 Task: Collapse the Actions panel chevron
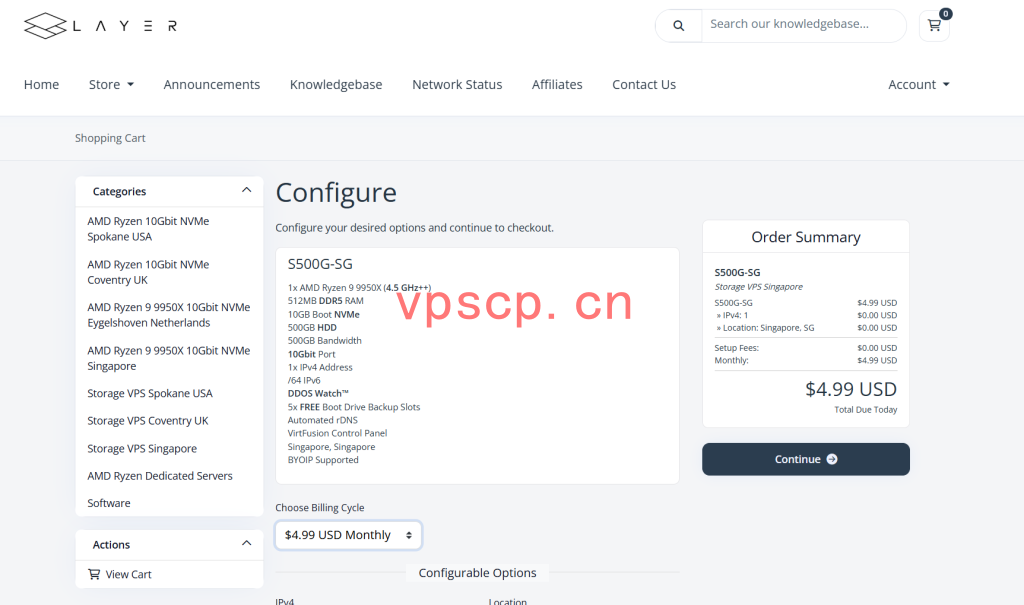[x=246, y=543]
